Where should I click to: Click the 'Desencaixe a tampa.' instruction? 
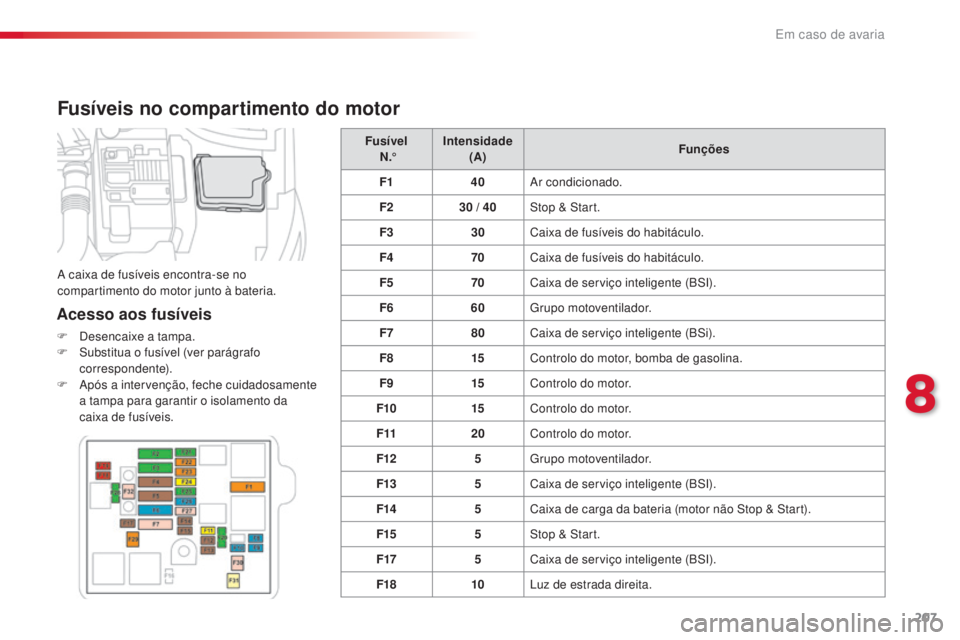[137, 336]
